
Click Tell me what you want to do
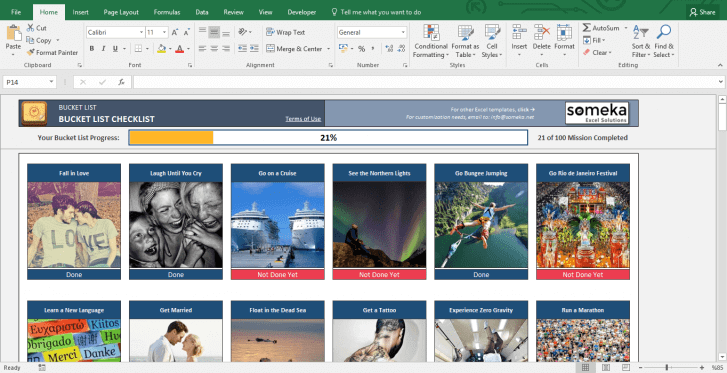click(376, 12)
